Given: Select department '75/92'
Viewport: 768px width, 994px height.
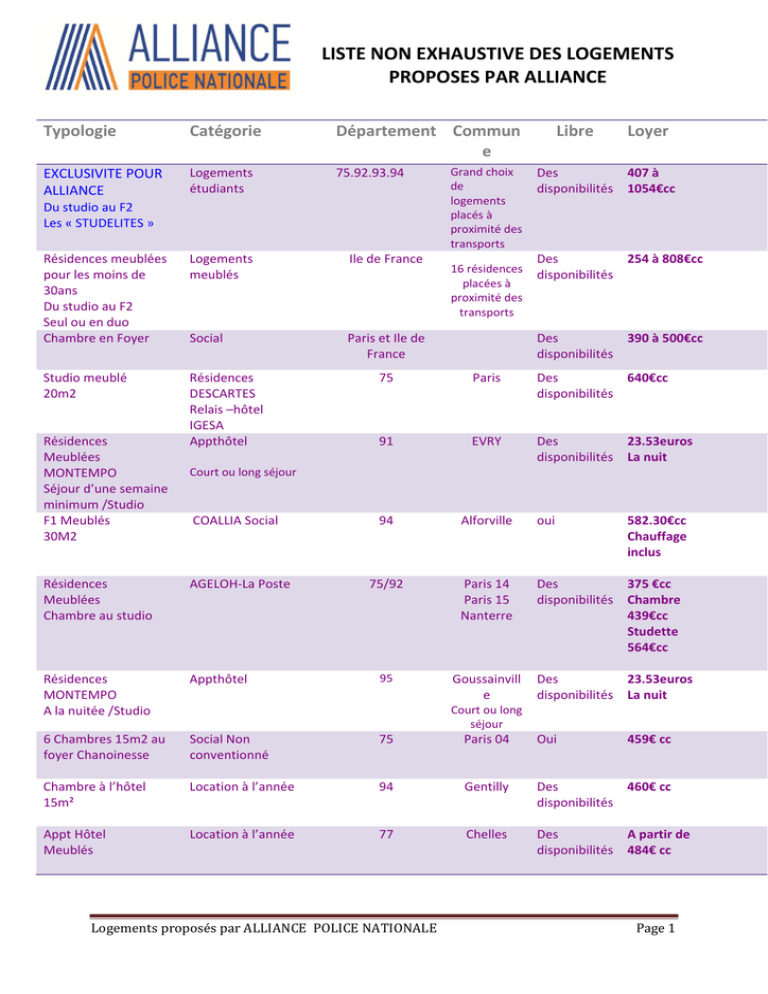Looking at the screenshot, I should pyautogui.click(x=386, y=584).
